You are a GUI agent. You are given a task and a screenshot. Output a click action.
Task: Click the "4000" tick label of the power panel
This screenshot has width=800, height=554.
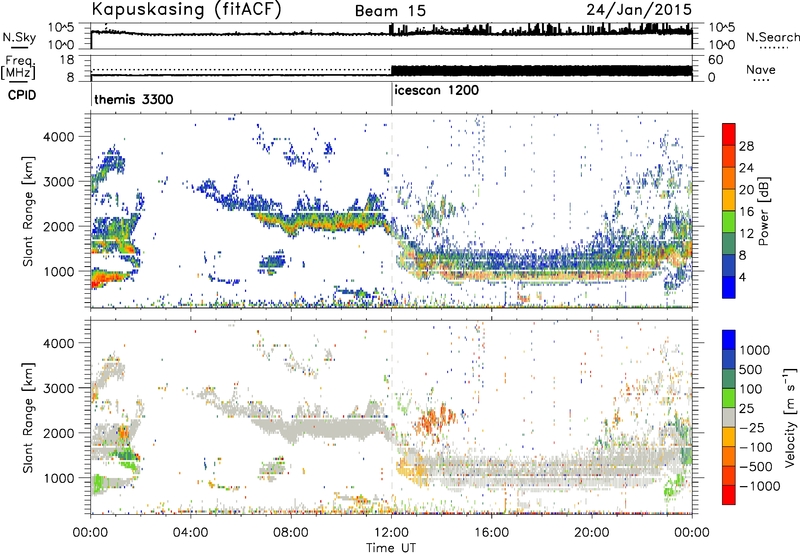[x=59, y=137]
